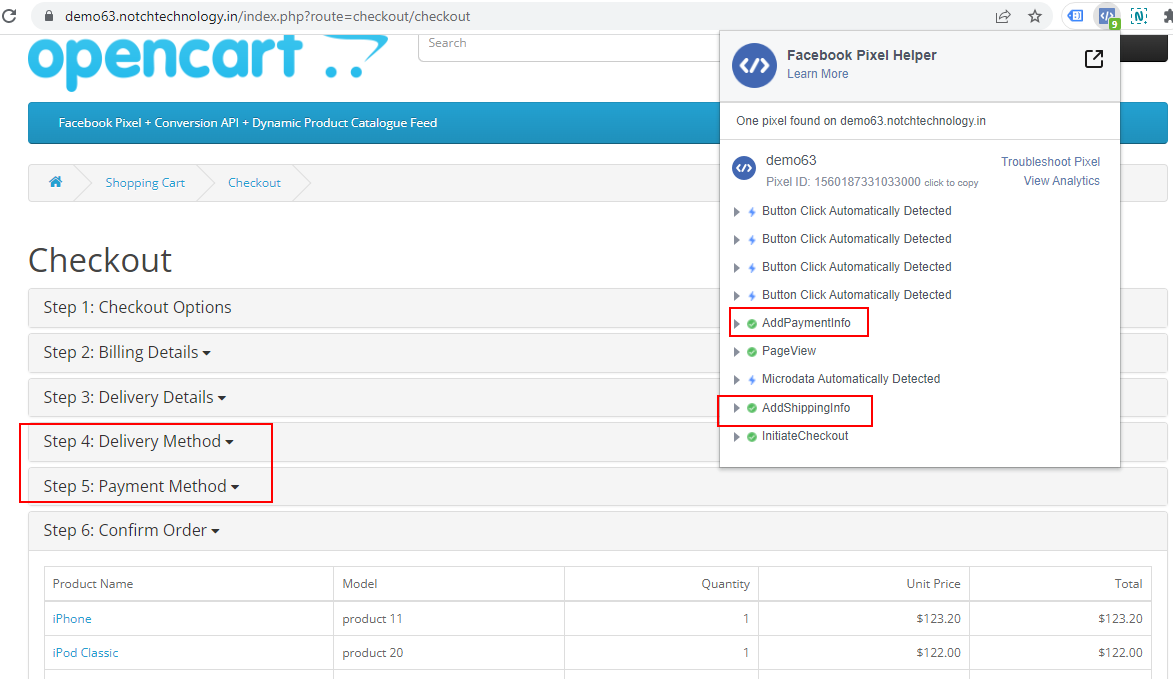The height and width of the screenshot is (679, 1173).
Task: Click the green check icon next to PageView
Action: coord(751,351)
